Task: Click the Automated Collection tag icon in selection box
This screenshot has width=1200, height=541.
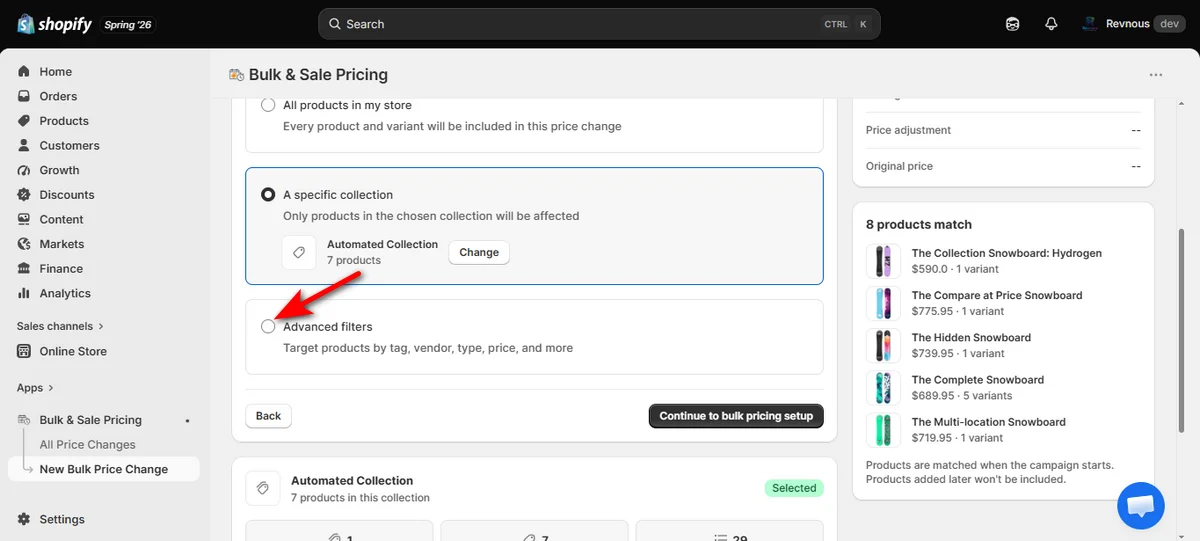Action: point(299,252)
